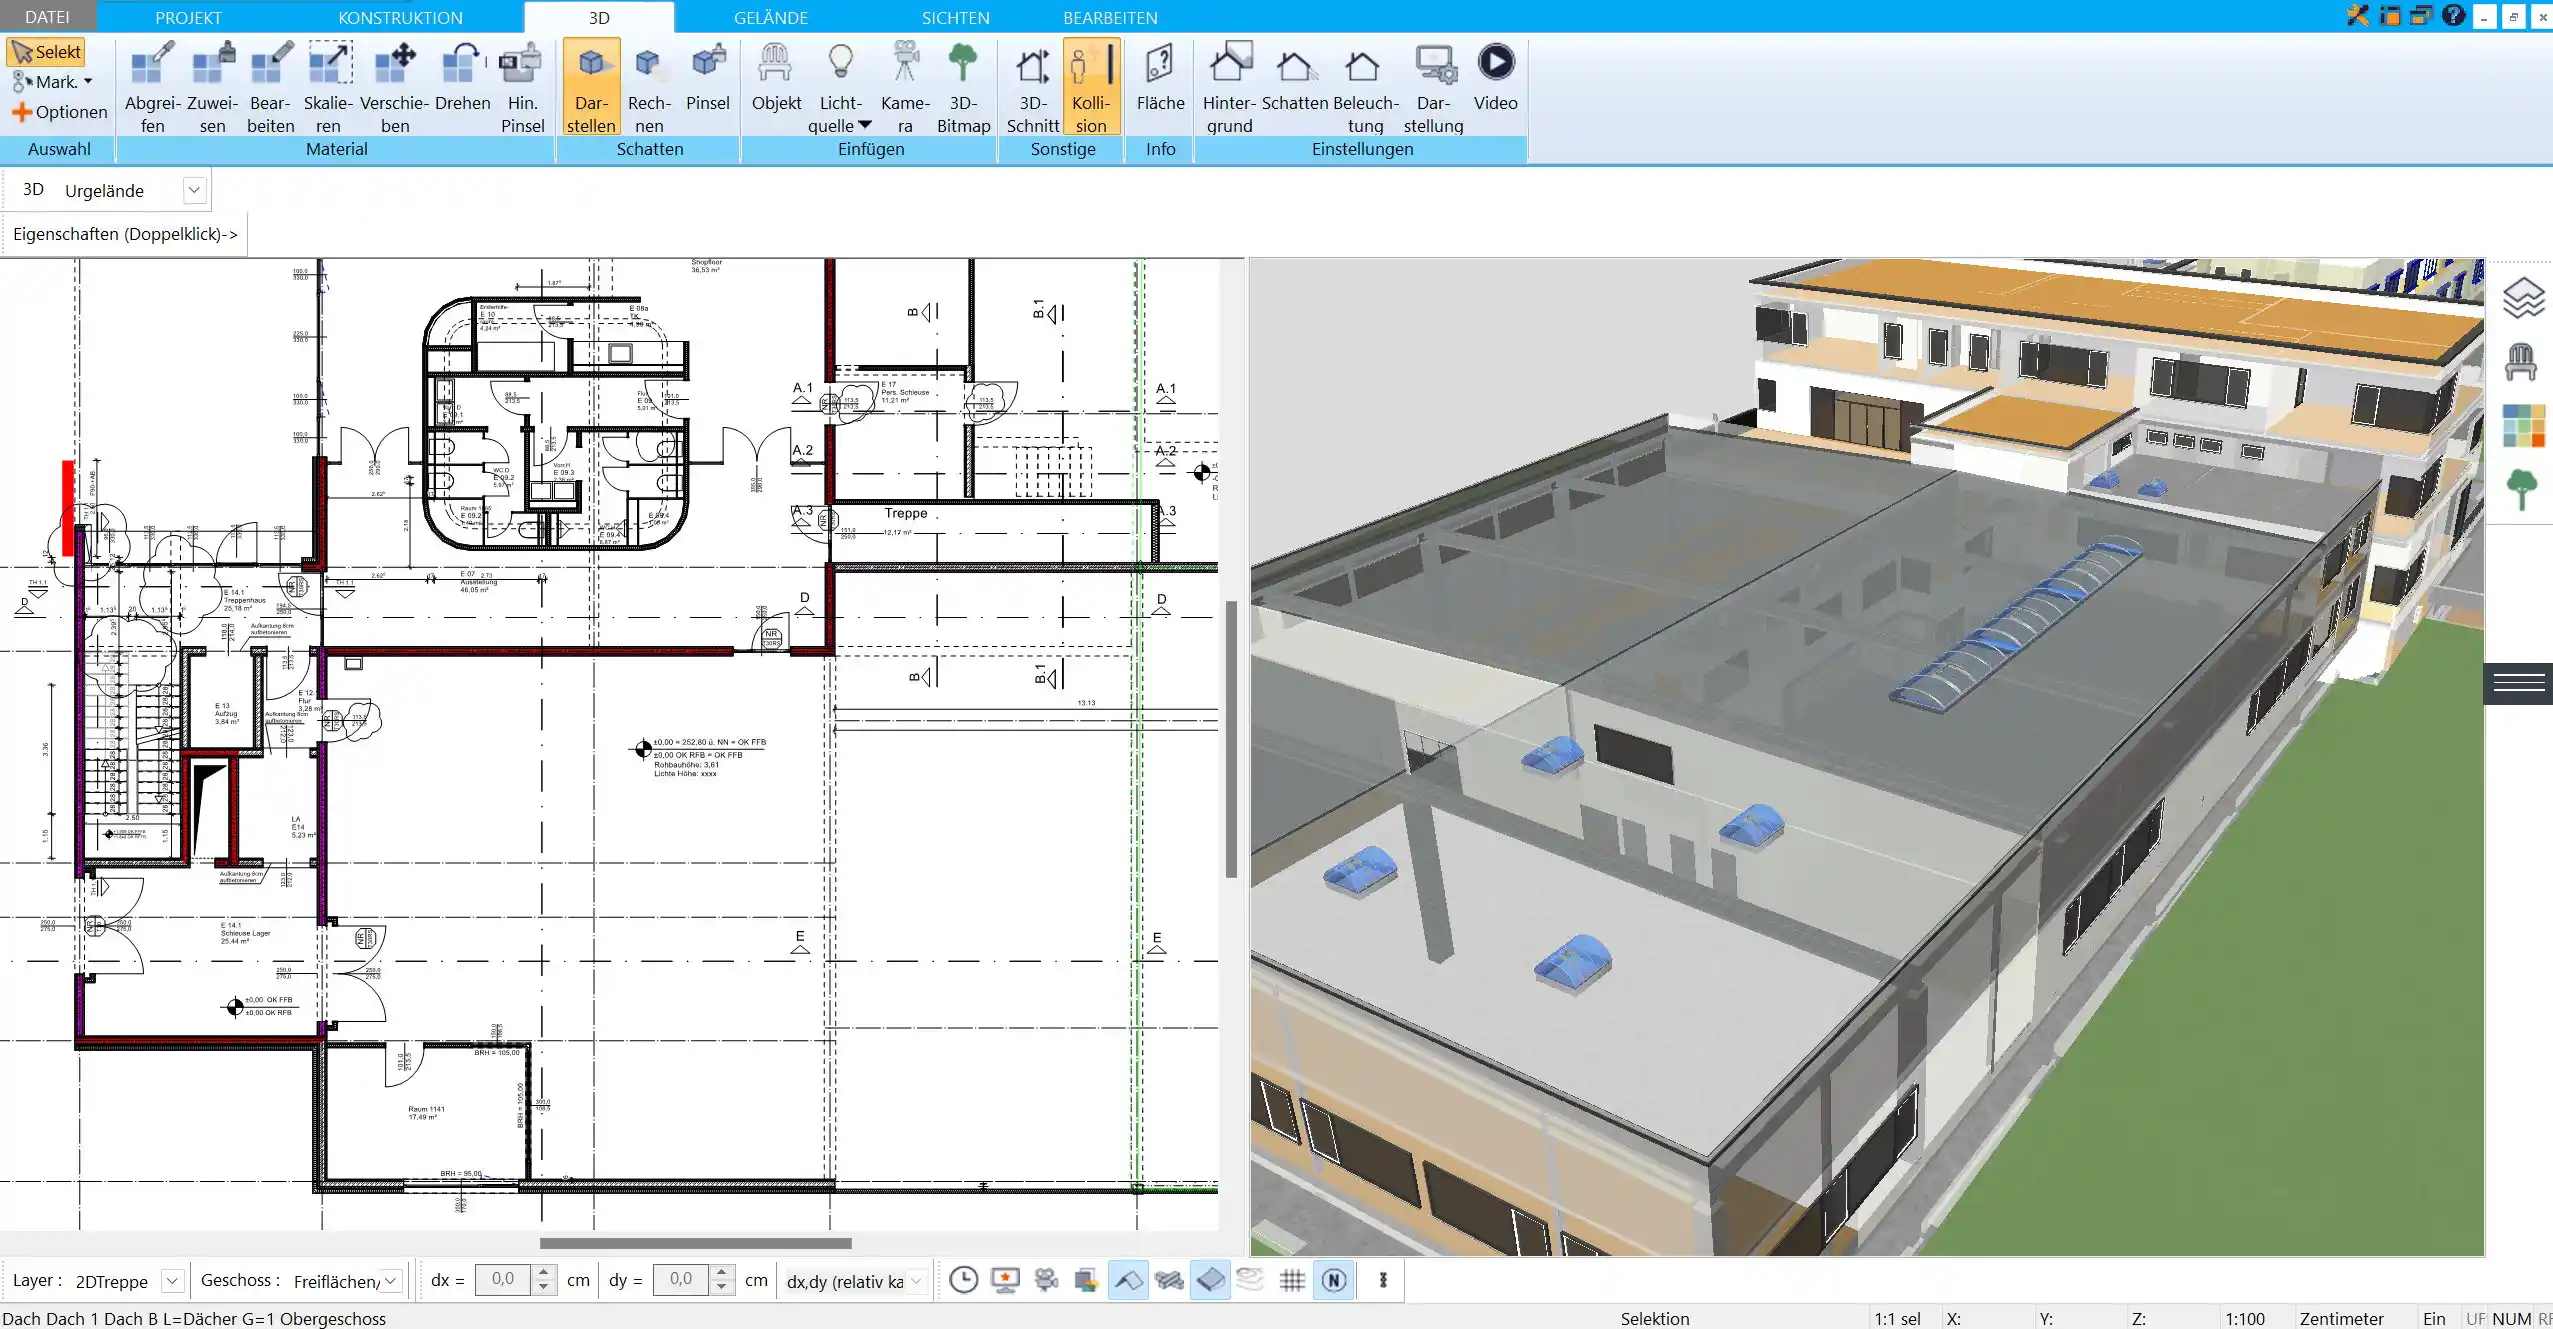Image resolution: width=2553 pixels, height=1329 pixels.
Task: Toggle the roof display button in bottom toolbar
Action: [x=1128, y=1280]
